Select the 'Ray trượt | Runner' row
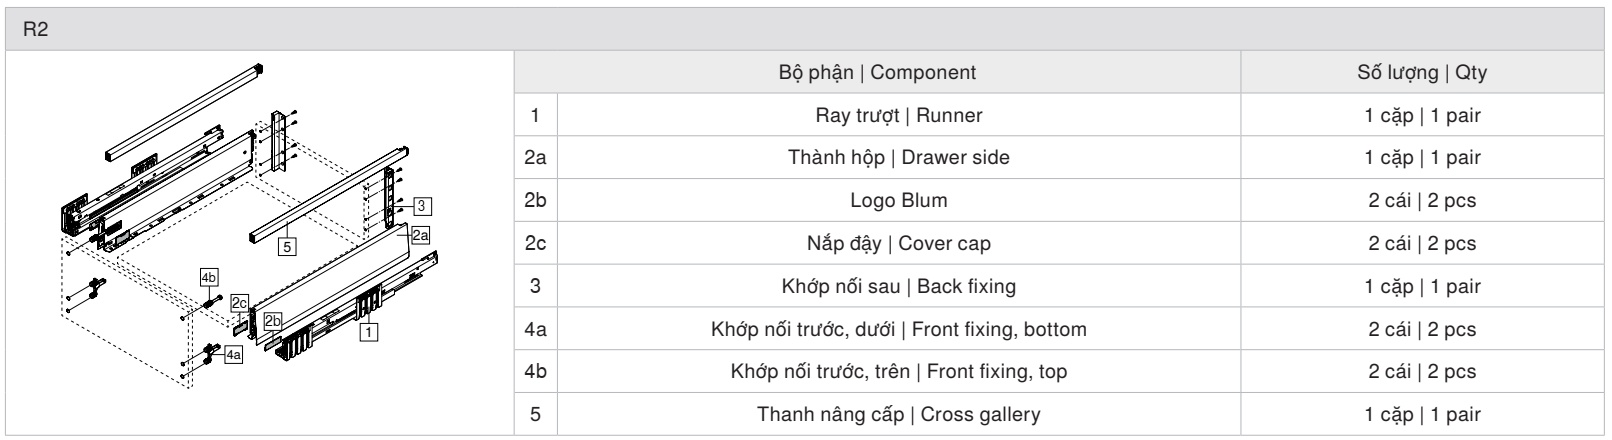The height and width of the screenshot is (440, 1612). pos(1059,115)
